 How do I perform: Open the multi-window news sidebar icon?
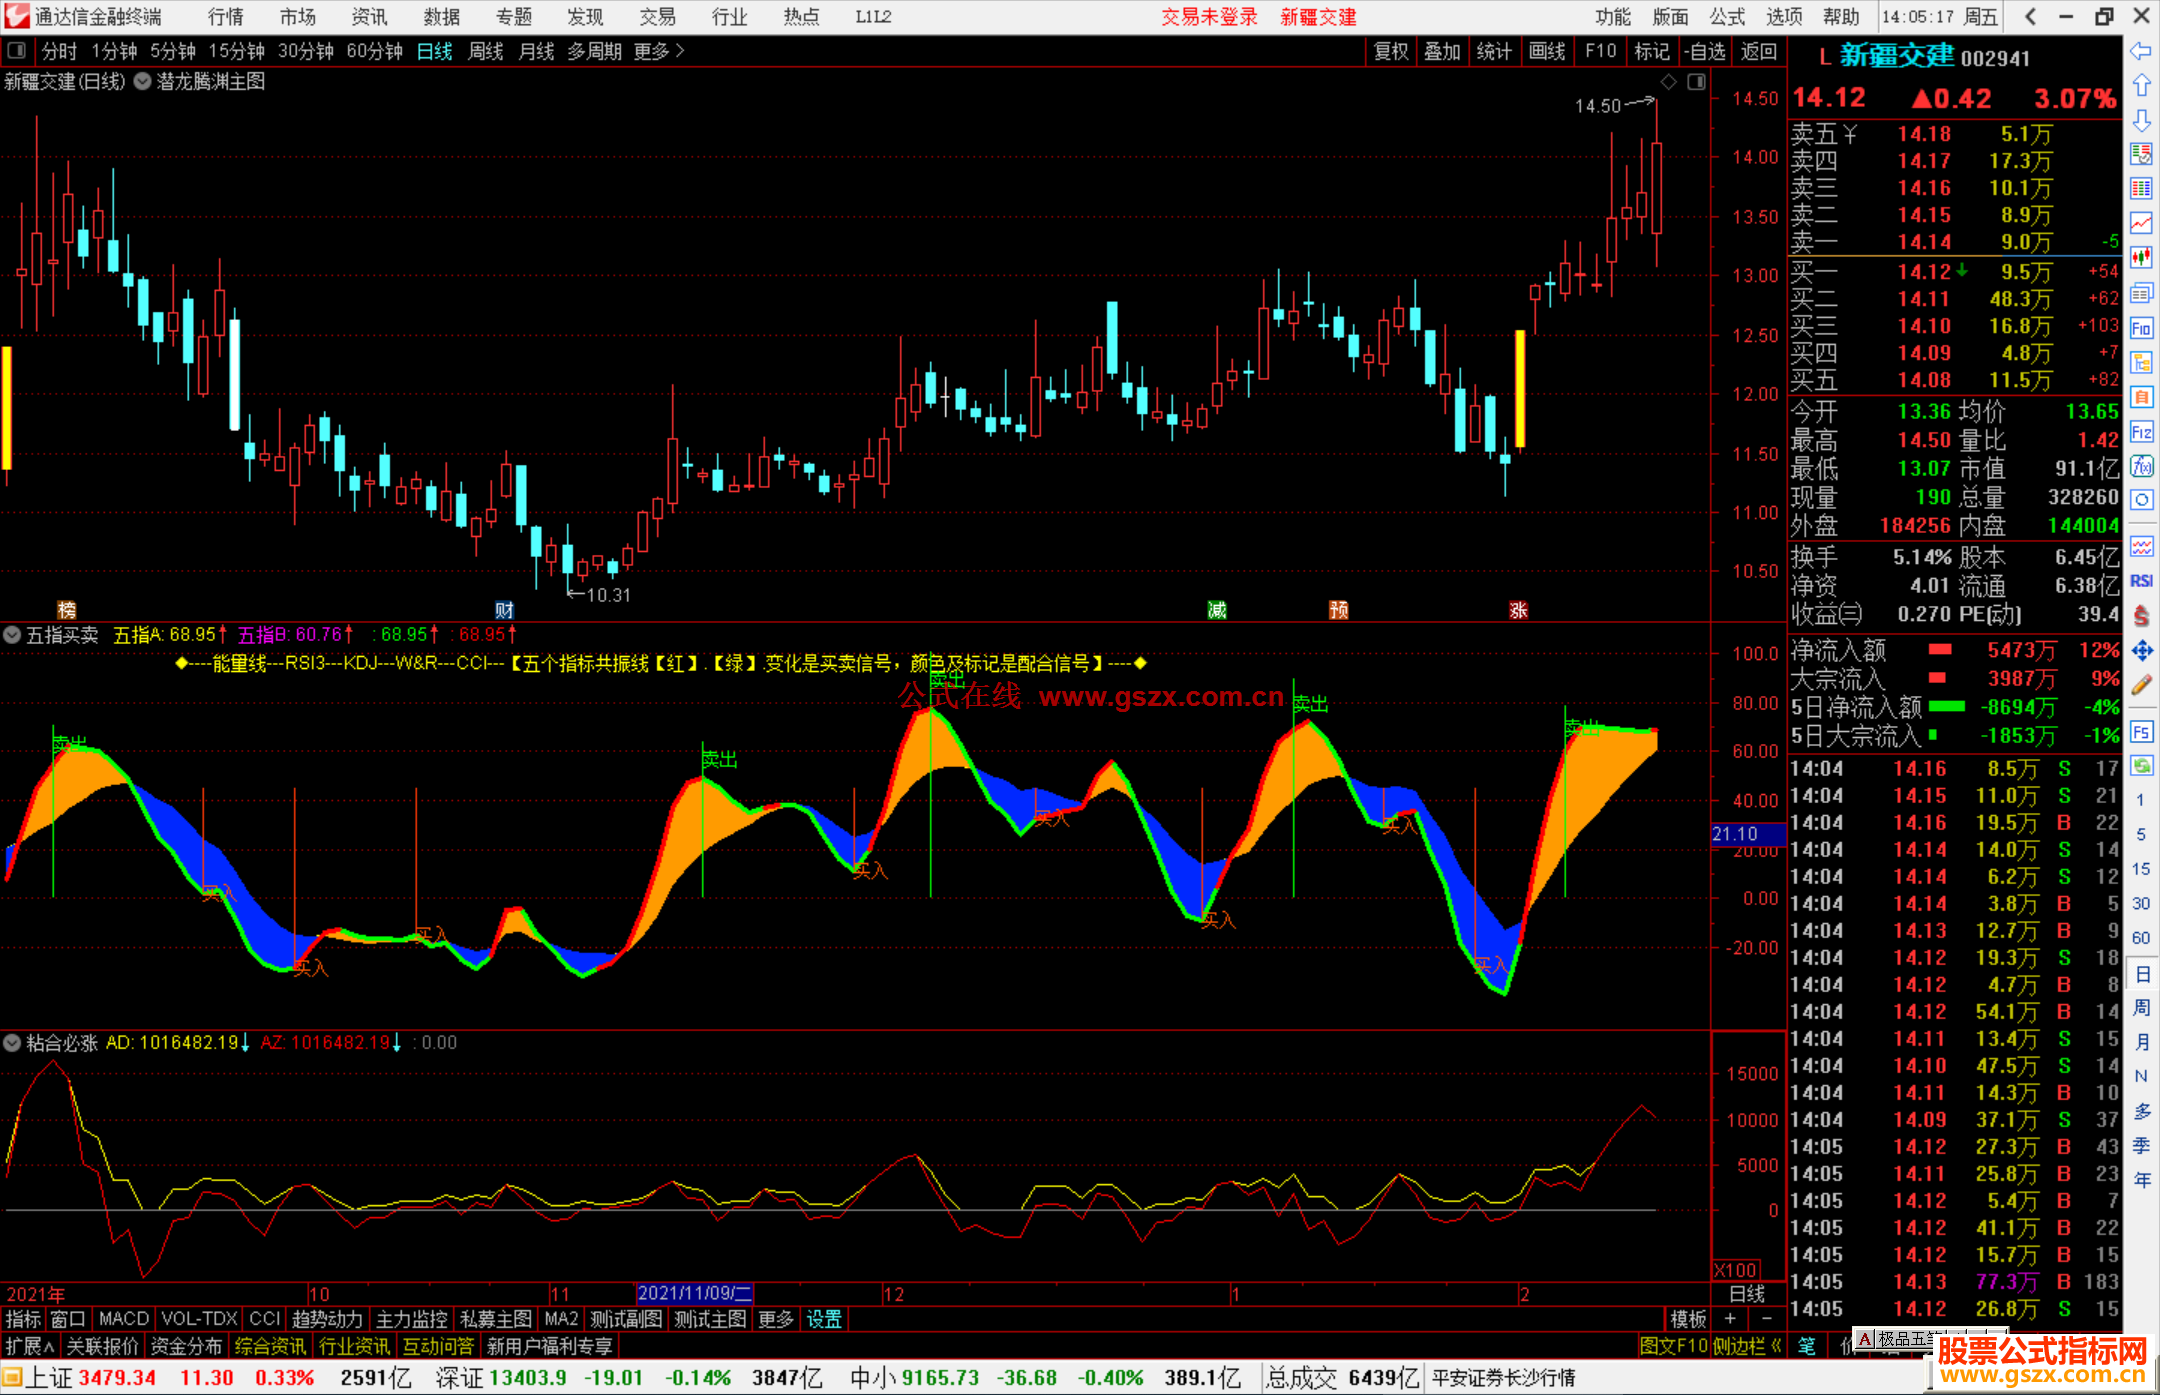[2141, 293]
